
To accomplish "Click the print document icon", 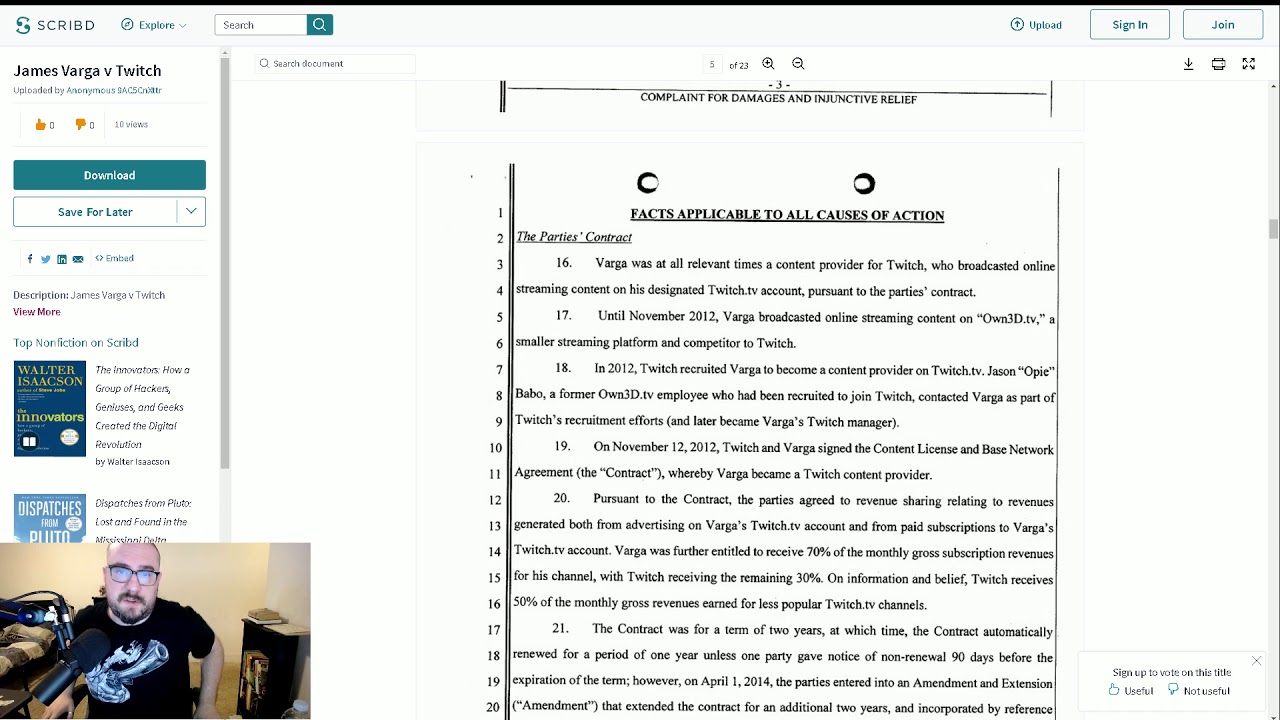I will click(x=1218, y=64).
